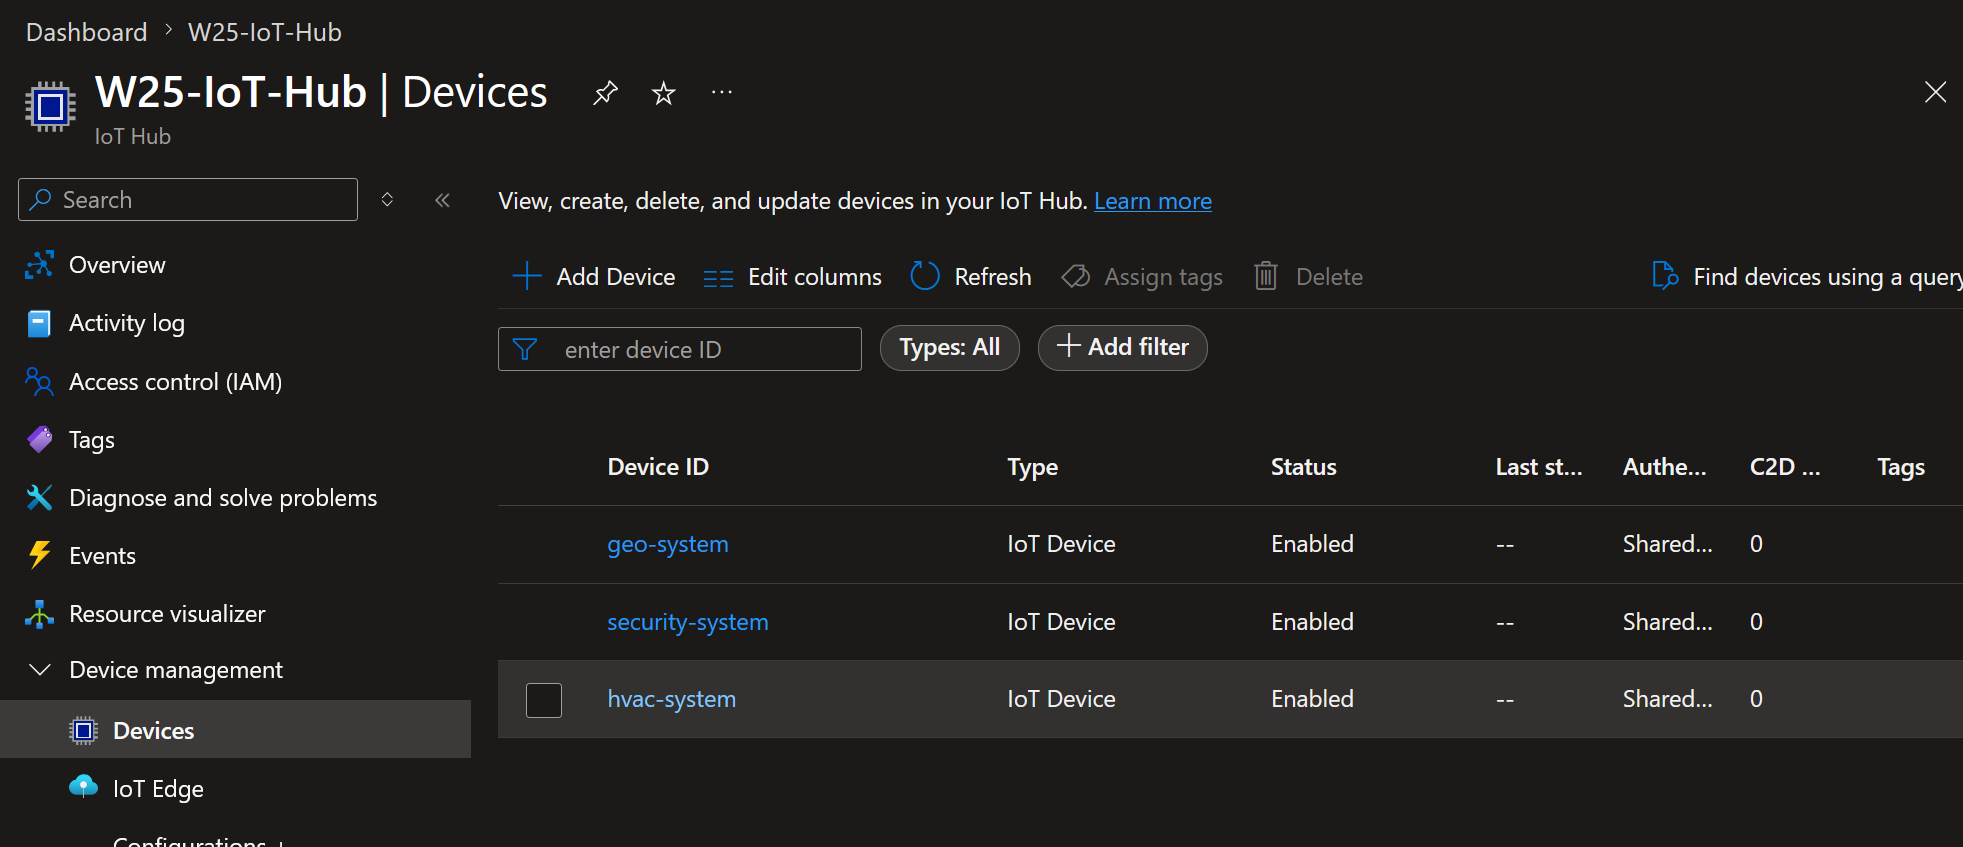Mark W25-IoT-Hub as favorite with star
This screenshot has width=1963, height=847.
pos(663,94)
